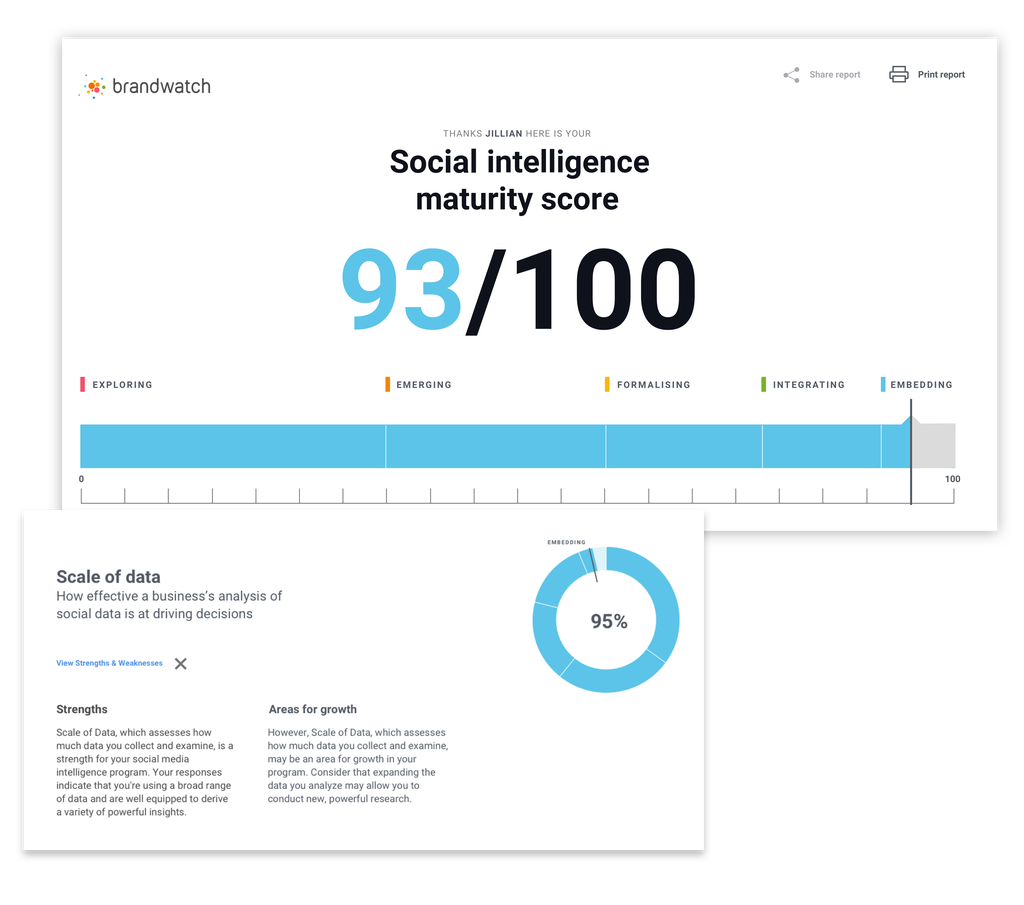This screenshot has width=1024, height=905.
Task: Collapse View Strengths & Weaknesses link
Action: click(109, 663)
